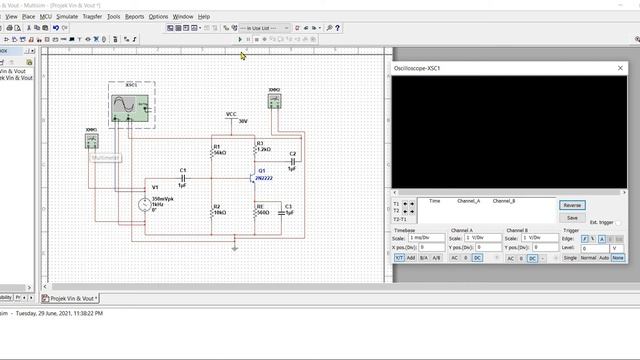Open the MCU menu
Viewport: 640px width, 360px height.
[45, 16]
